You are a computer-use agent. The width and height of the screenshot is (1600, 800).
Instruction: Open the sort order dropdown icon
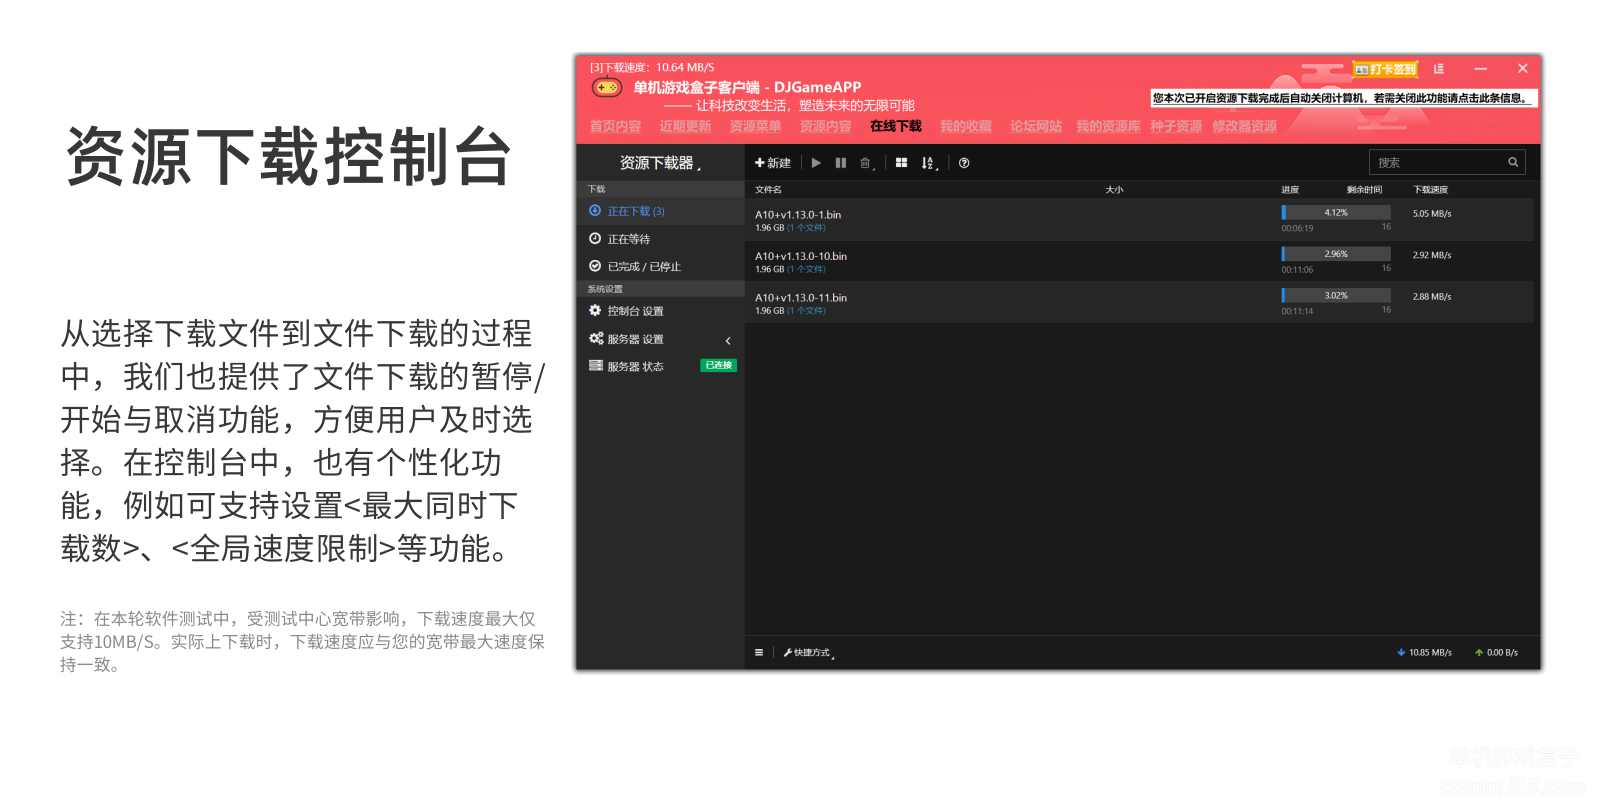(929, 163)
